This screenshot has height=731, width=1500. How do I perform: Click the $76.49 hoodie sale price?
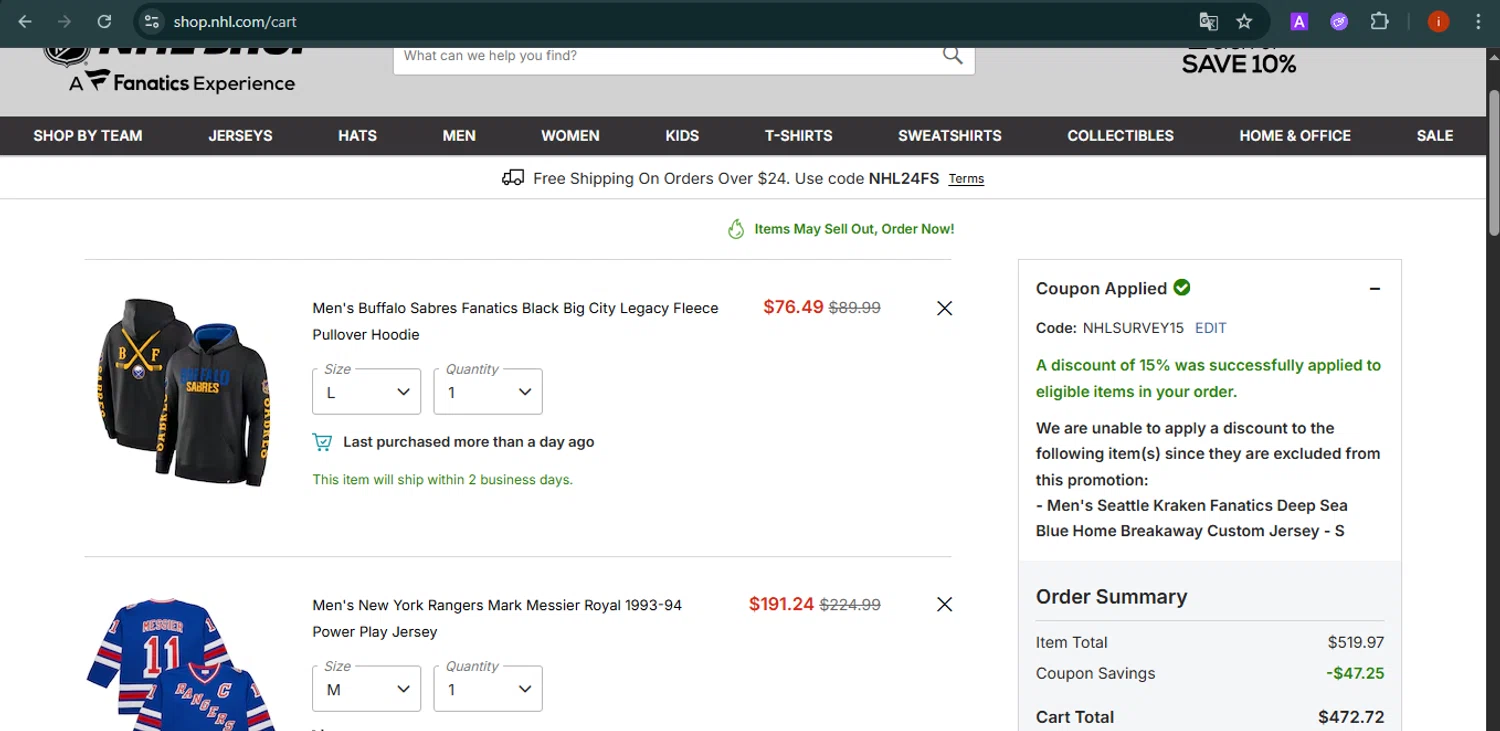point(793,307)
